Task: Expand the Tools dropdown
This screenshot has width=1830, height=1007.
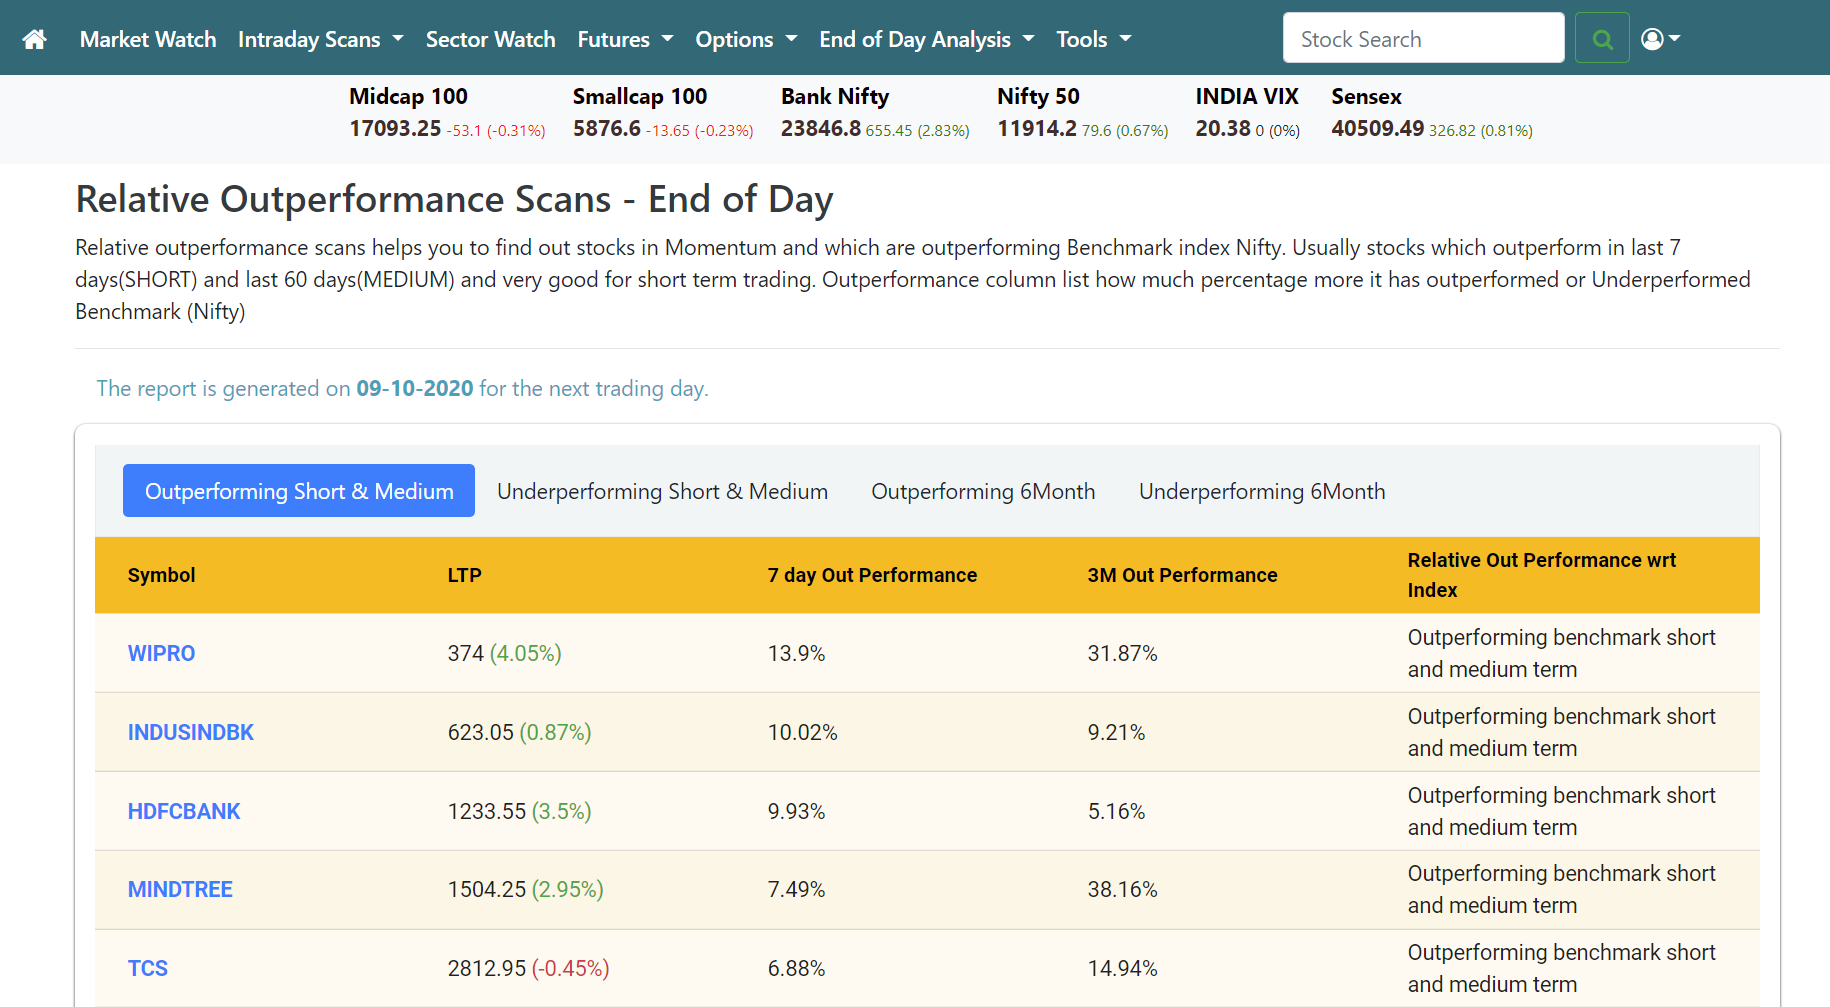Action: (1094, 39)
